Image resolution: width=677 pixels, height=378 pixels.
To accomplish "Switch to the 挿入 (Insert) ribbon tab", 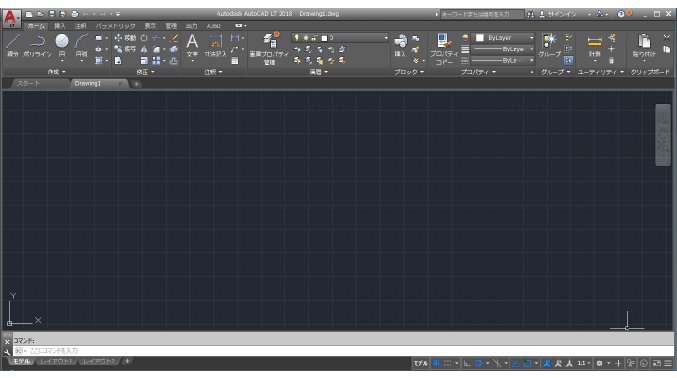I will (x=60, y=26).
